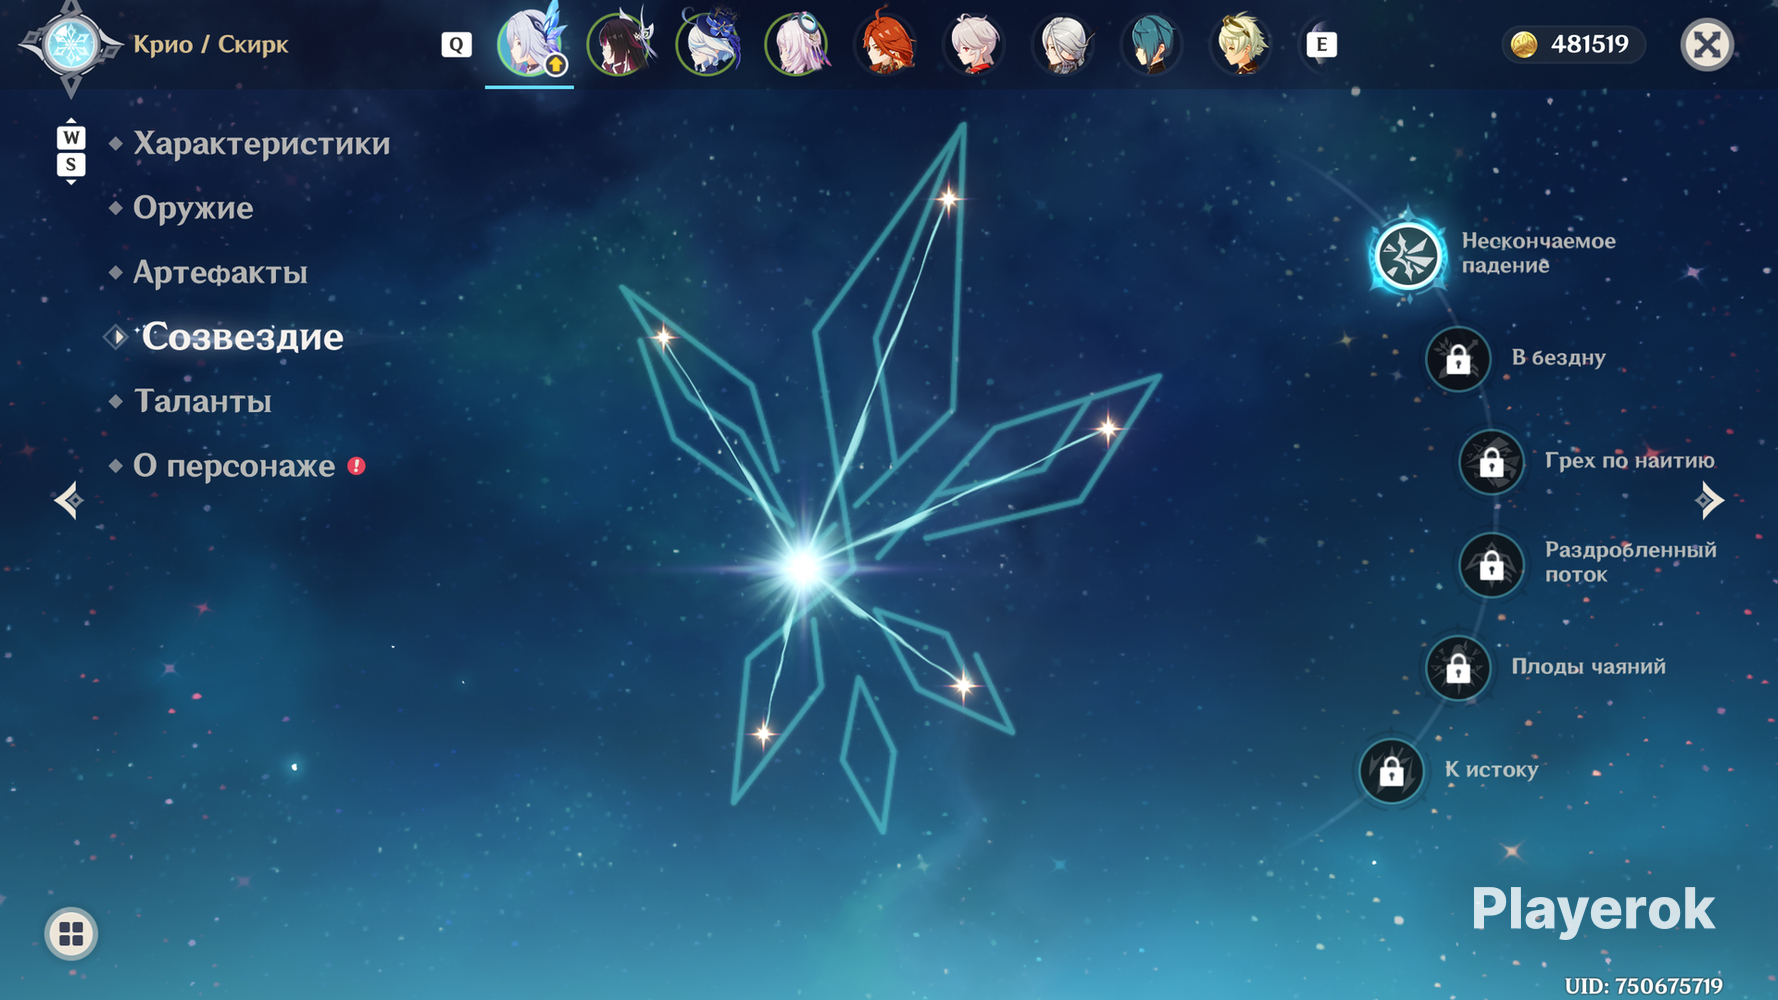Click the W key navigation icon
Image resolution: width=1778 pixels, height=1000 pixels.
(x=71, y=137)
